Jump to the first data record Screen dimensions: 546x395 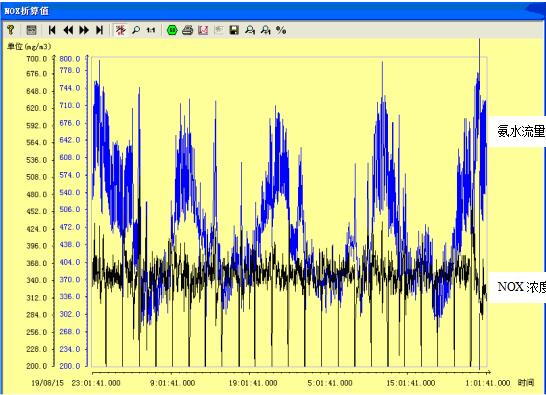click(x=52, y=30)
